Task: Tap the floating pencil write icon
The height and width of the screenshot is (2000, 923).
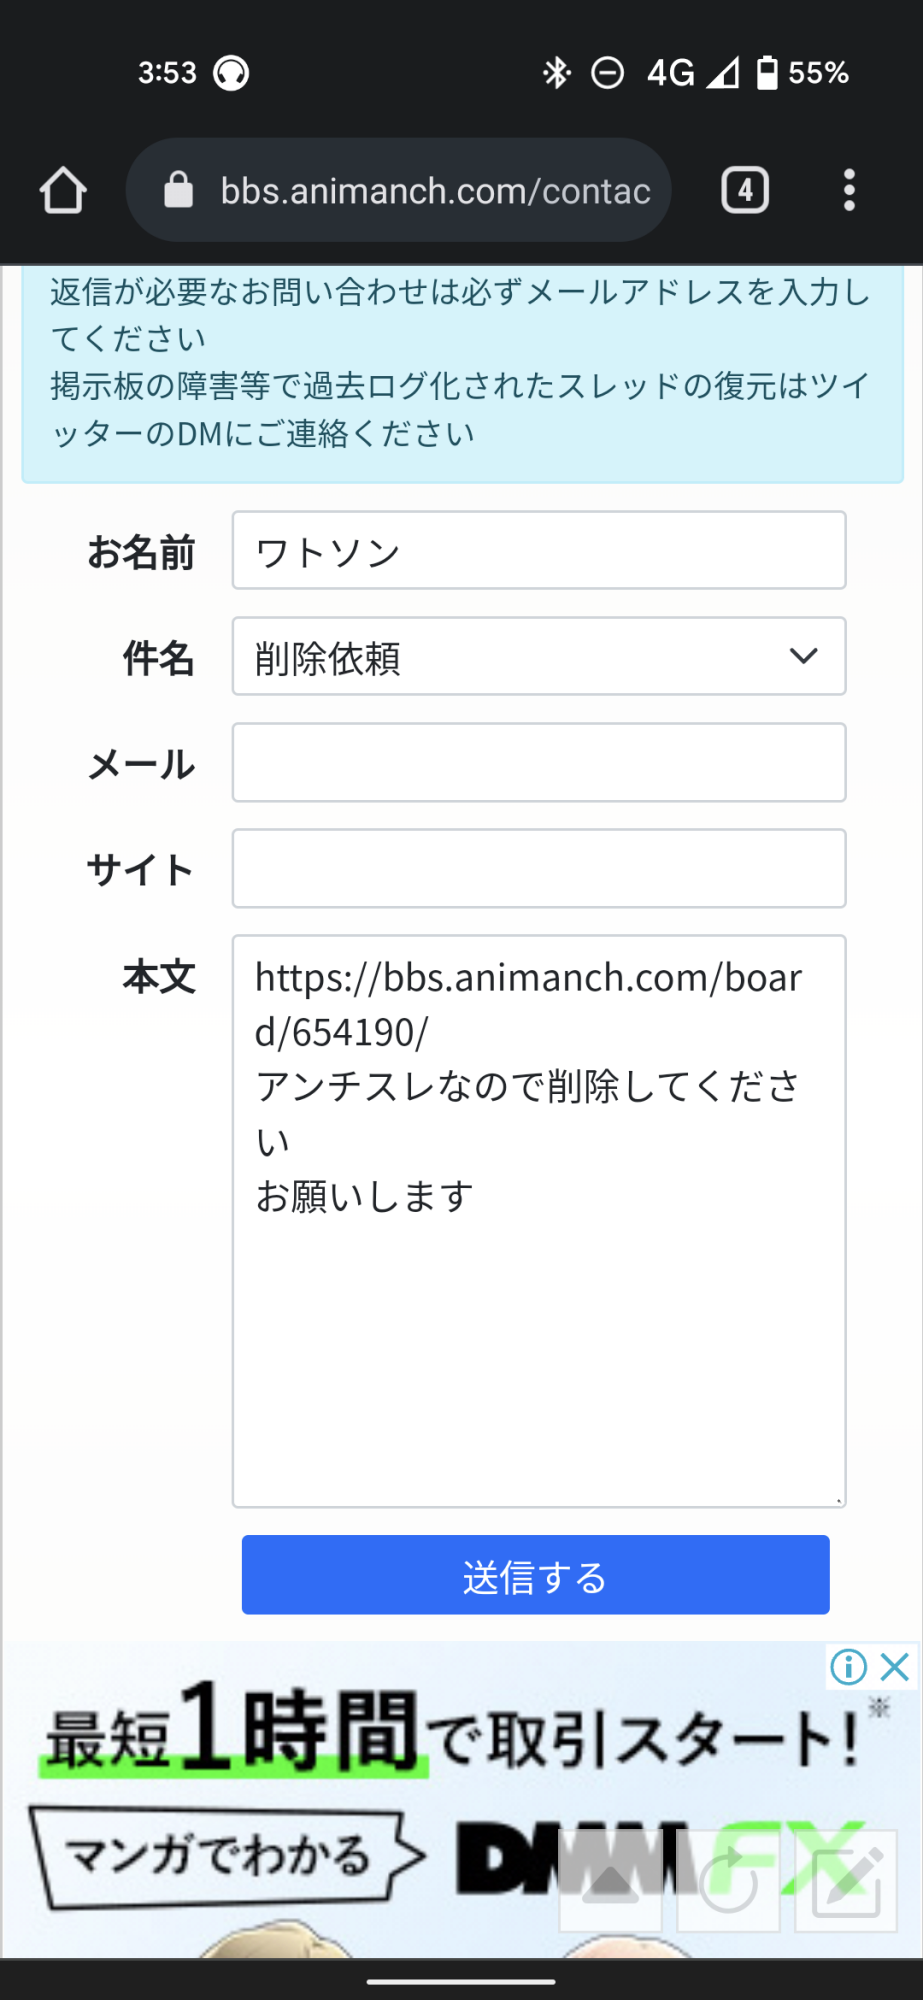Action: point(846,1881)
